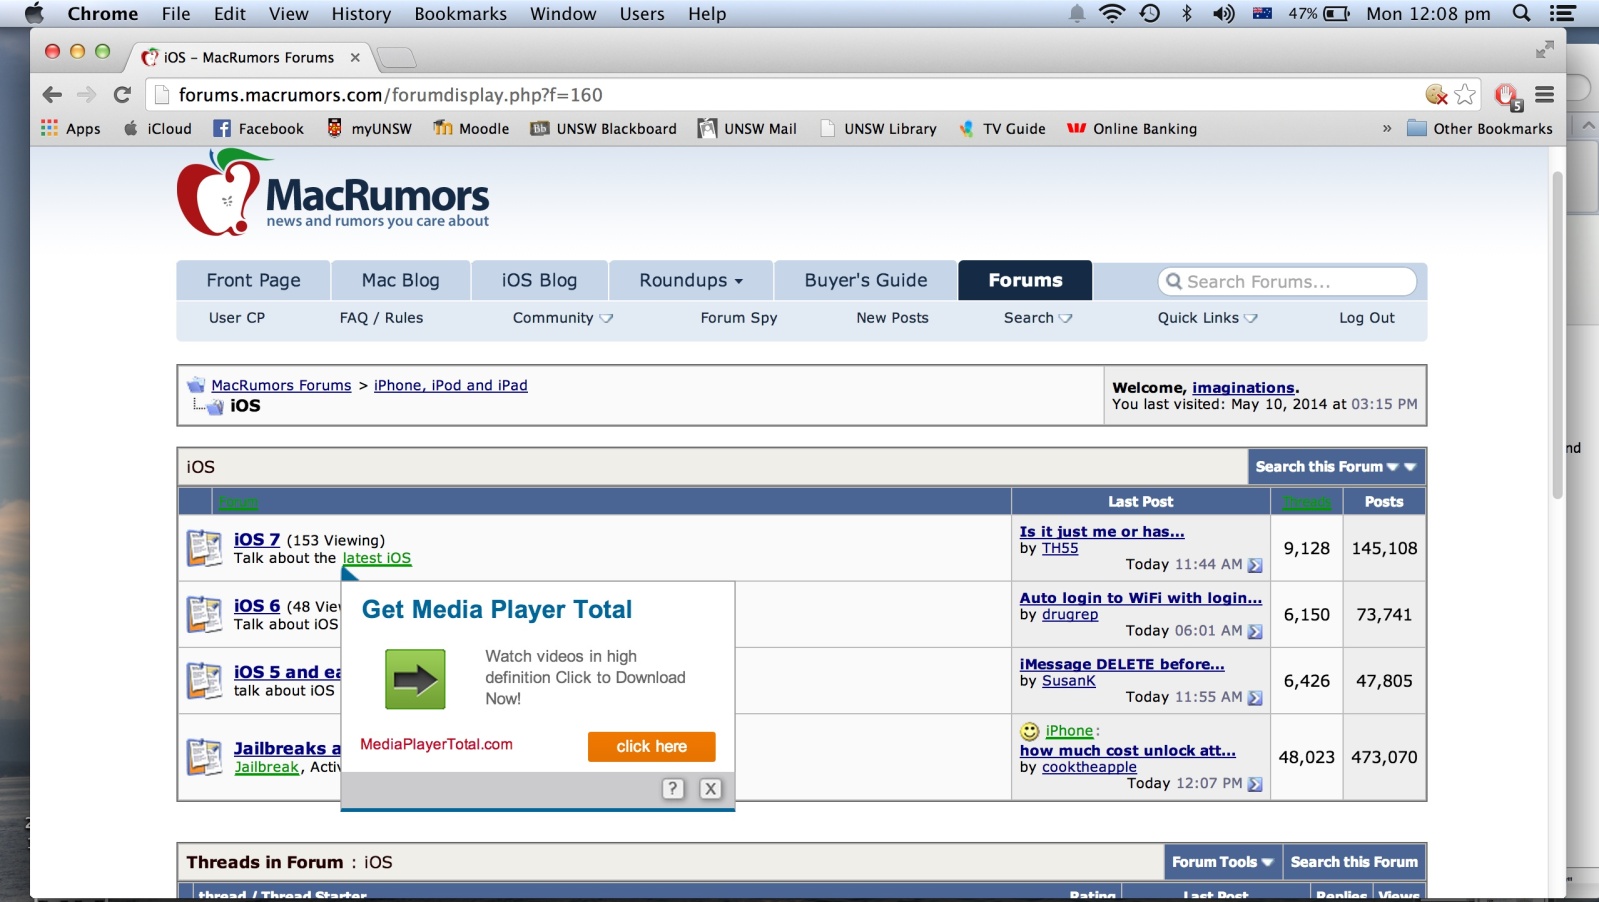Open the cookie extension icon in address bar

click(x=1437, y=94)
